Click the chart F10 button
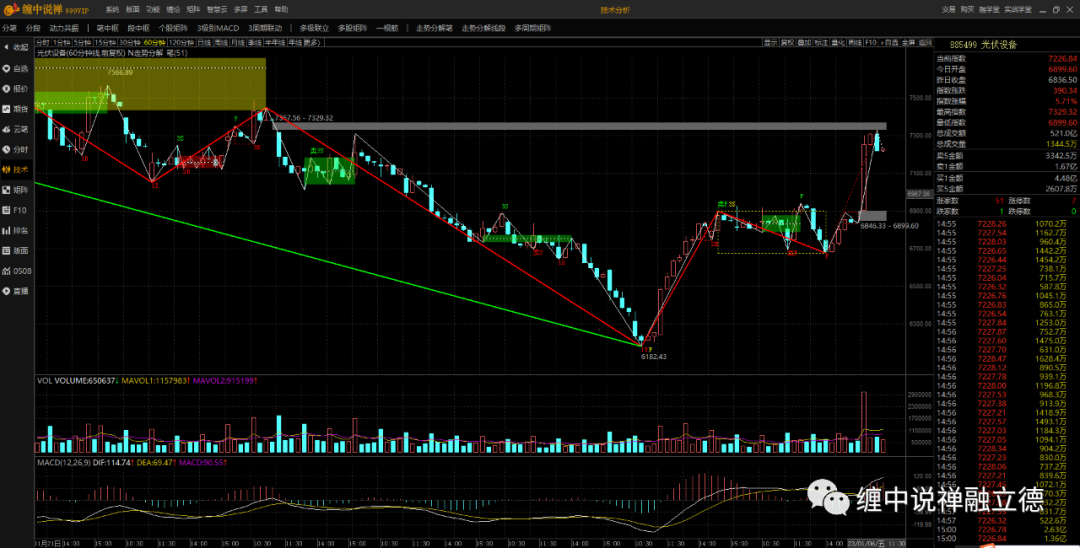 [871, 43]
